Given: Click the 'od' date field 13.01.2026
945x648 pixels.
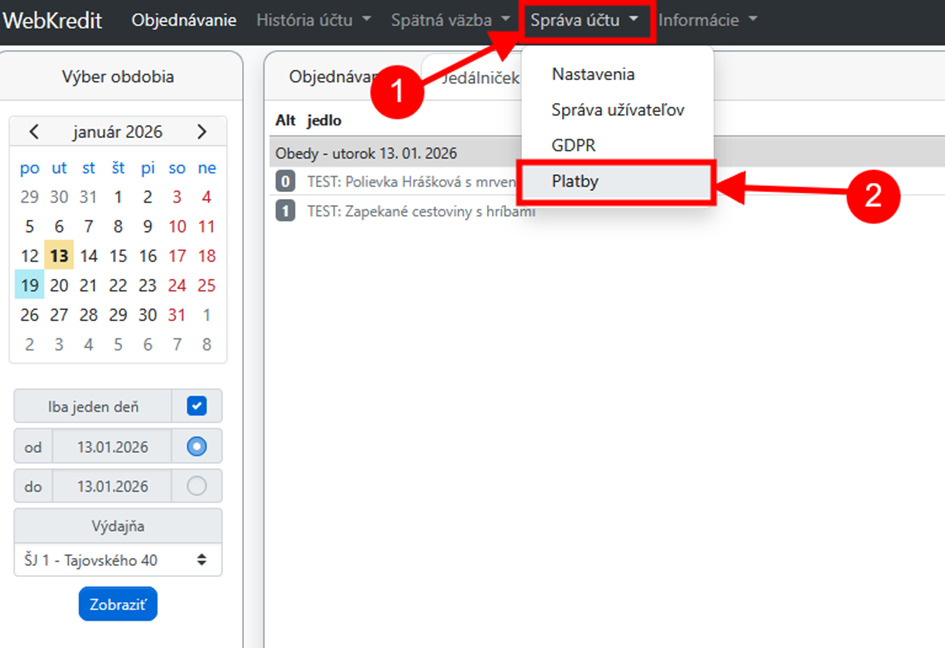Looking at the screenshot, I should pos(112,447).
